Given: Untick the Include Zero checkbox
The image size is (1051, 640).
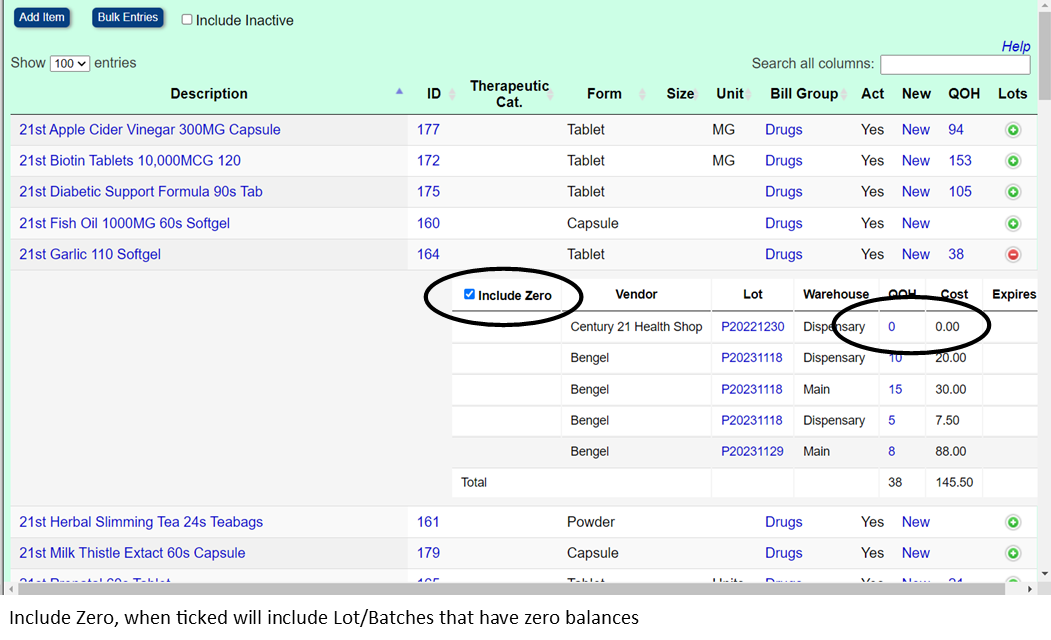Looking at the screenshot, I should coord(469,295).
